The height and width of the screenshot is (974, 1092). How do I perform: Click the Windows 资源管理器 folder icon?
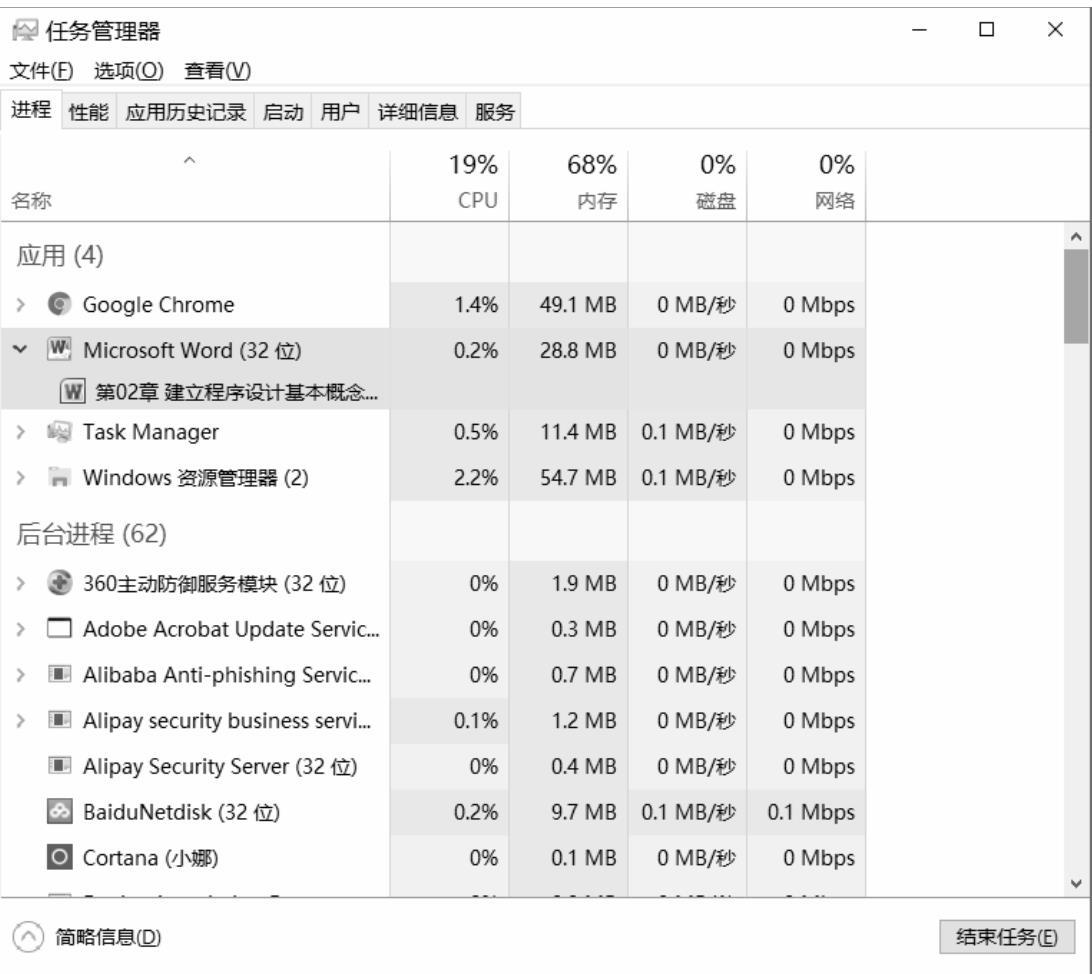(59, 478)
